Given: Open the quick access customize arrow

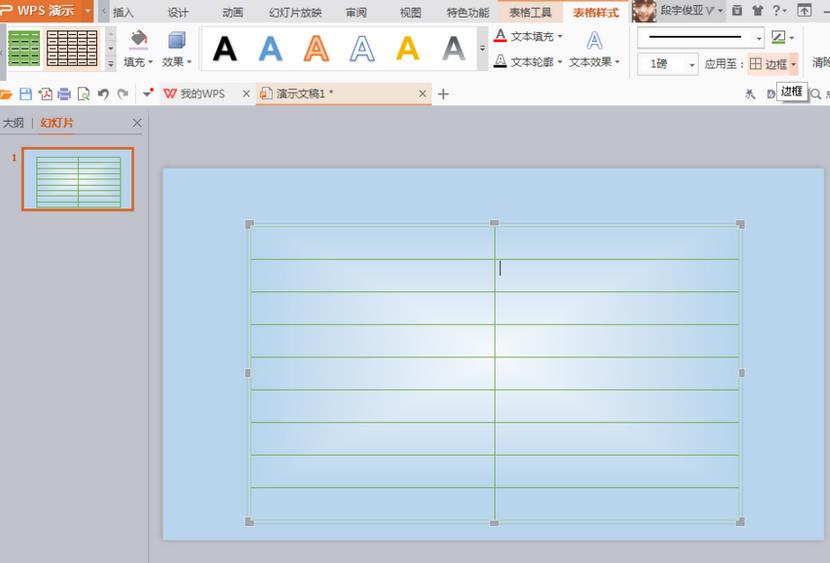Looking at the screenshot, I should click(148, 93).
